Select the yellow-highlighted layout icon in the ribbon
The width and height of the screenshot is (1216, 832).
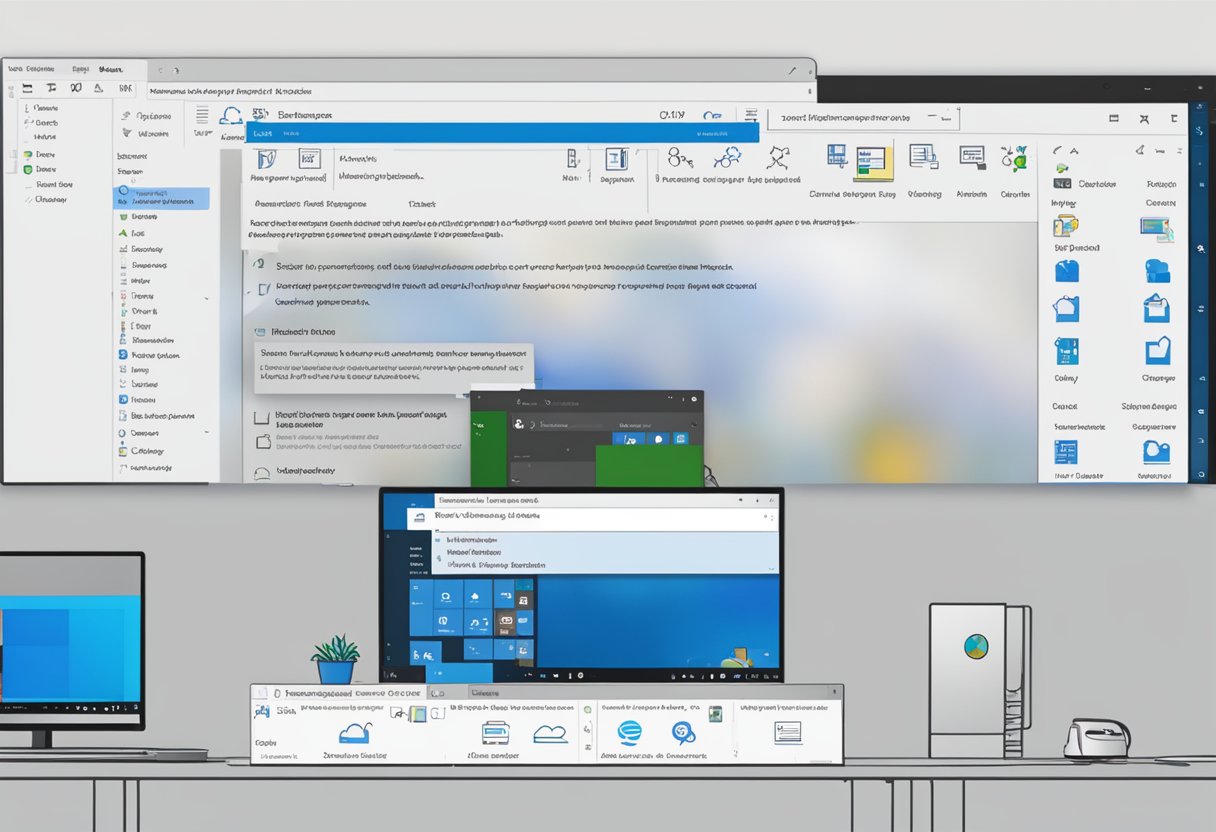coord(871,162)
